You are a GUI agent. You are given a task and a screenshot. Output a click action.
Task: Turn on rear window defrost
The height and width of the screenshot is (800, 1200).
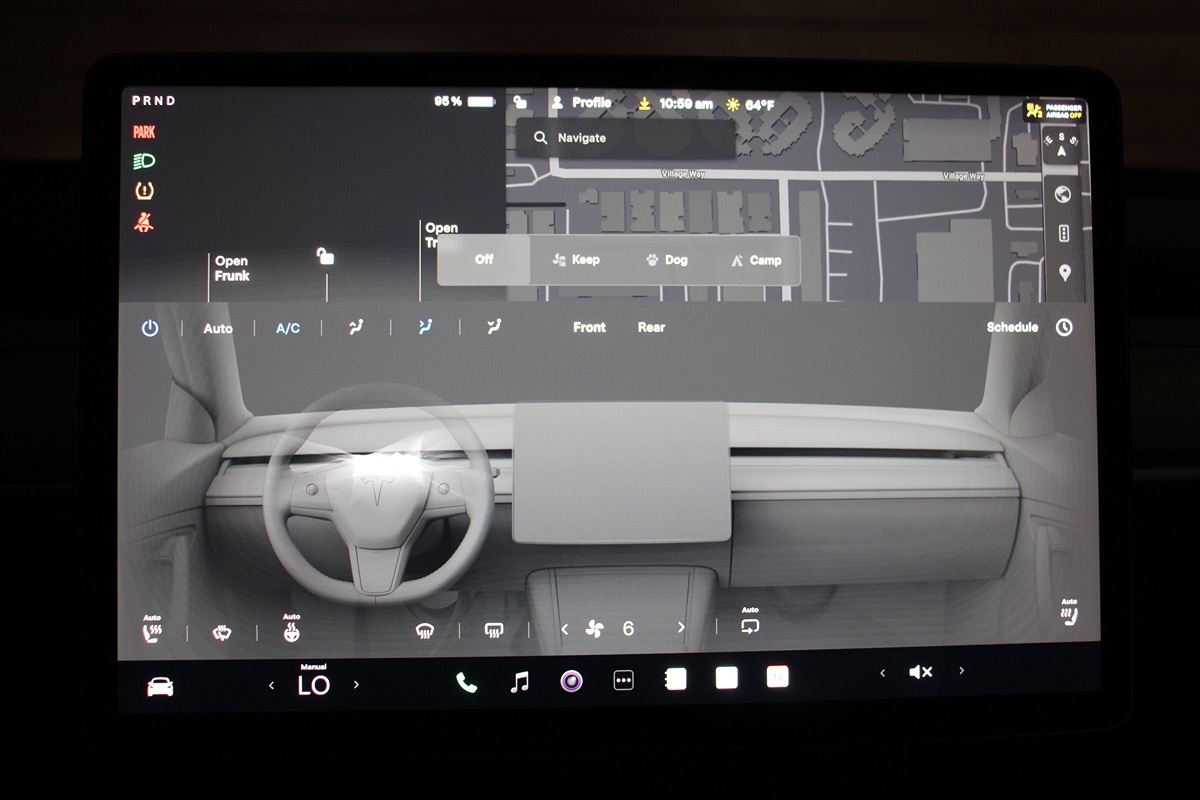pos(493,630)
